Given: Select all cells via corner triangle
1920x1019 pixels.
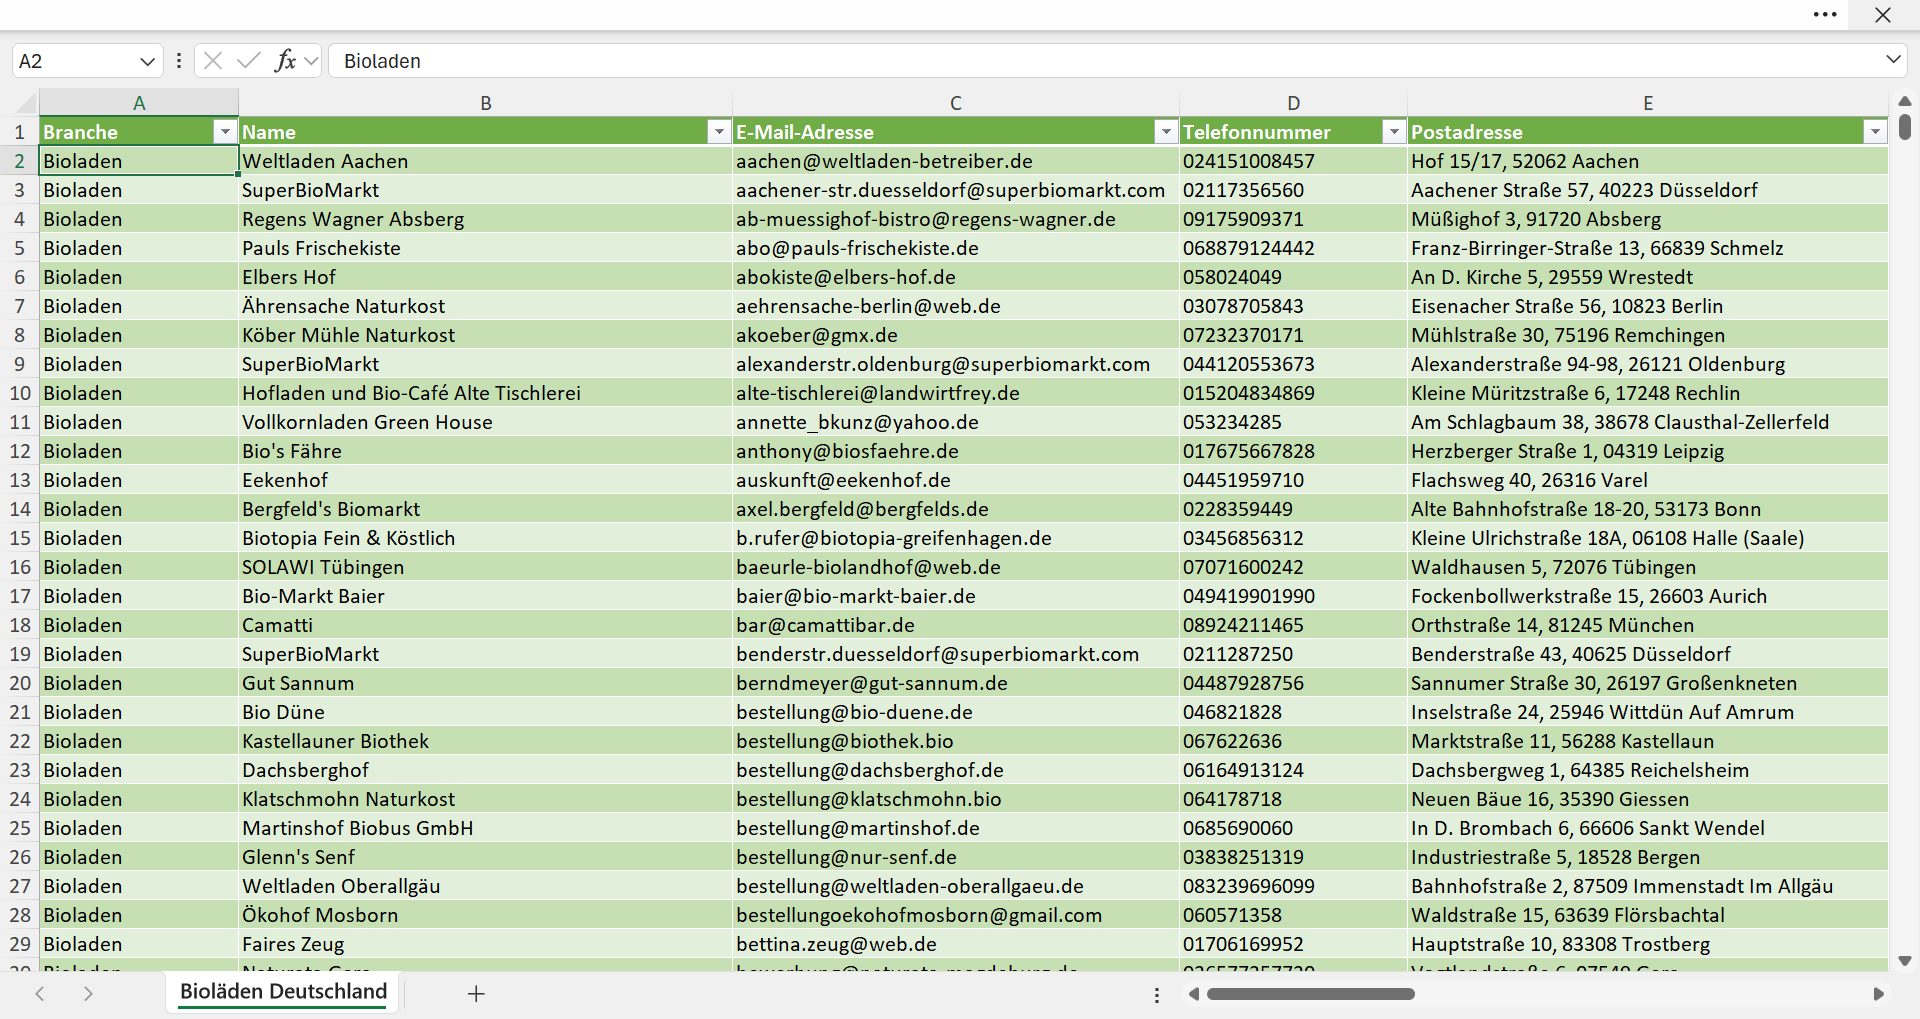Looking at the screenshot, I should [x=25, y=102].
